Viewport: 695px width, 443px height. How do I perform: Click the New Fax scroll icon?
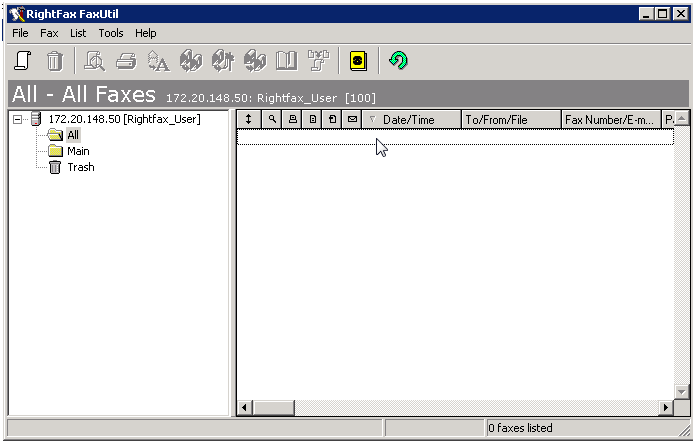[x=23, y=61]
